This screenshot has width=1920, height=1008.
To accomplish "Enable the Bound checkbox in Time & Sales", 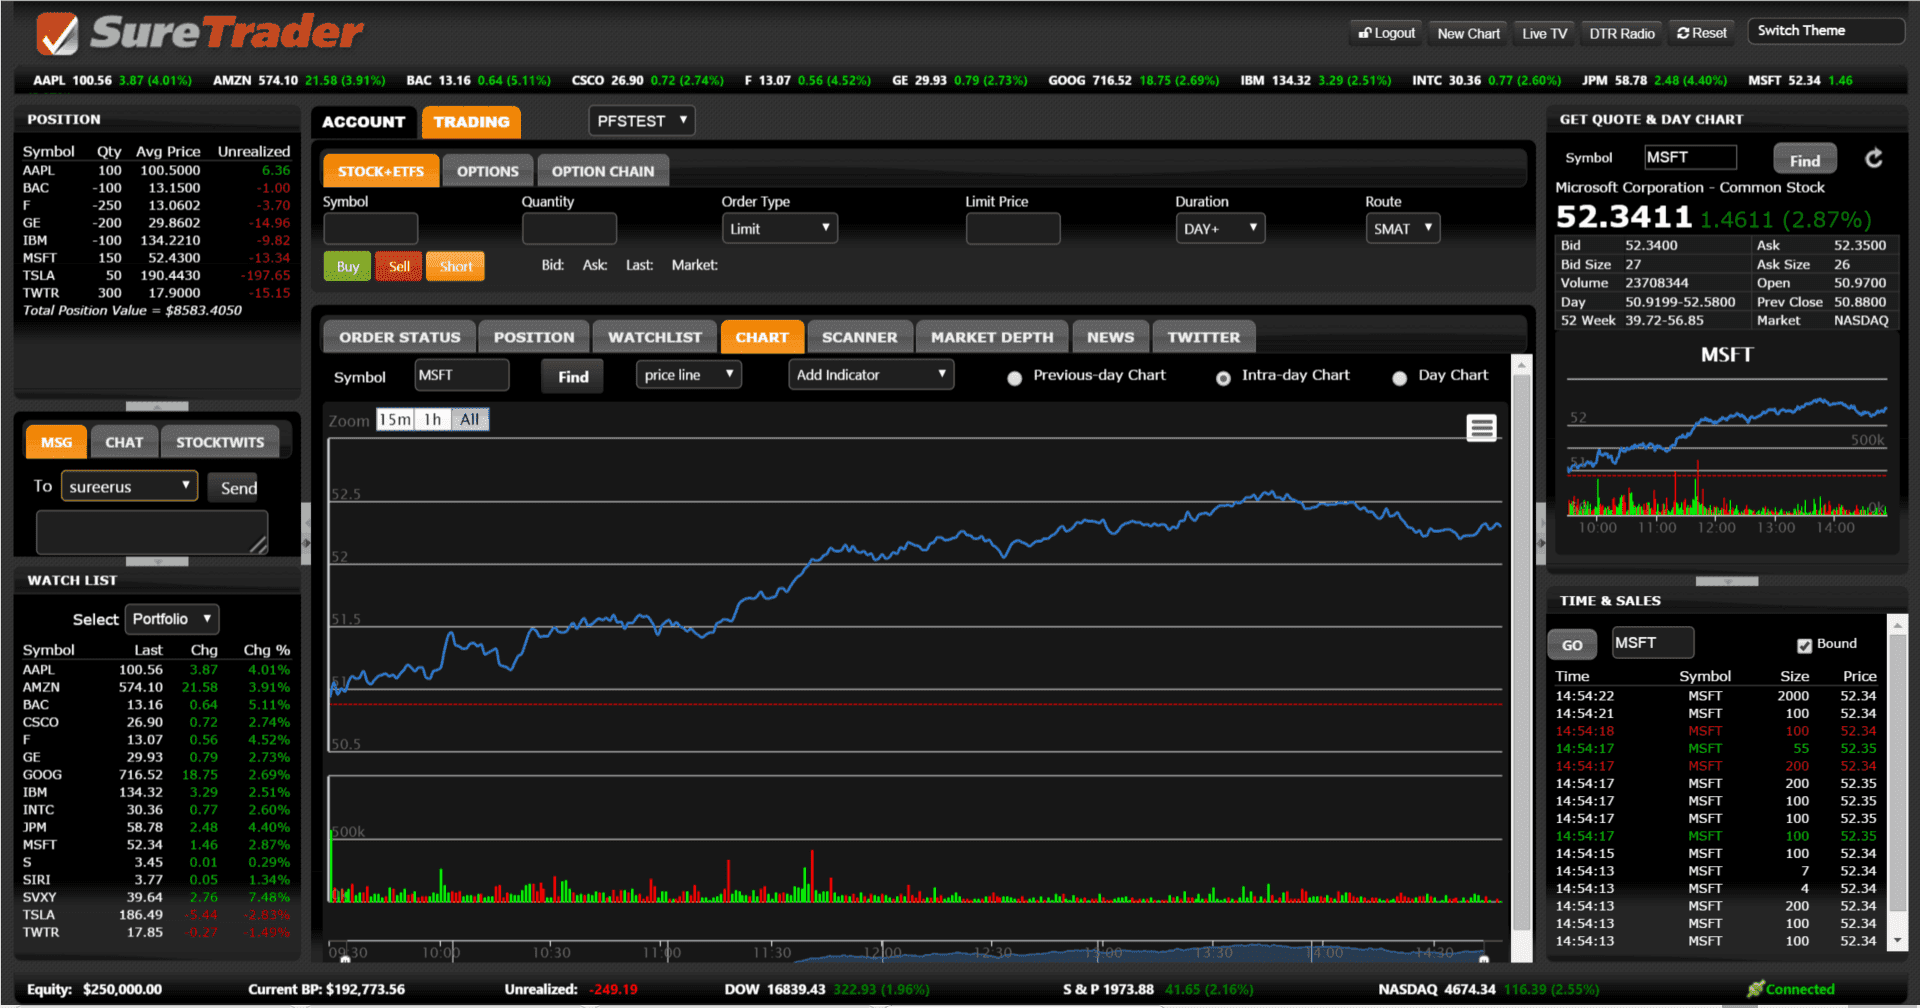I will pyautogui.click(x=1804, y=645).
